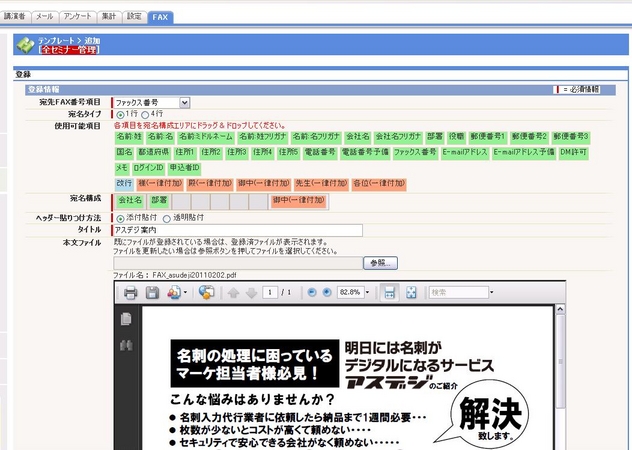Click the 82.8% zoom value field

[x=349, y=292]
